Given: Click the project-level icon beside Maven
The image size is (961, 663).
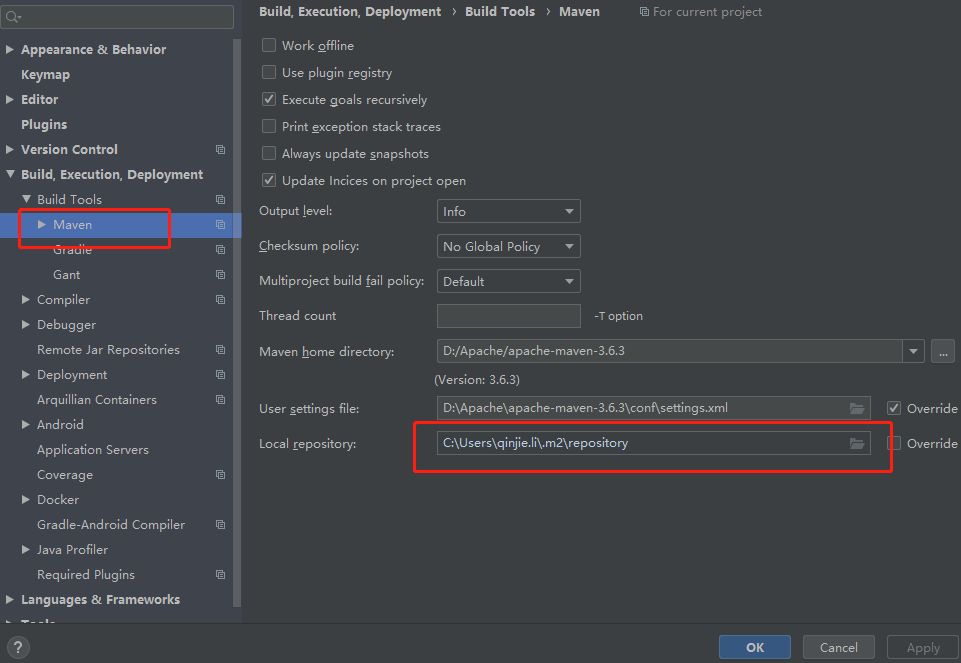Looking at the screenshot, I should click(220, 224).
